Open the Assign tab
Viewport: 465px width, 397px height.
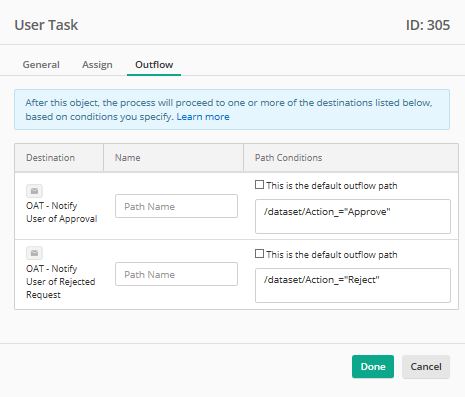(97, 65)
